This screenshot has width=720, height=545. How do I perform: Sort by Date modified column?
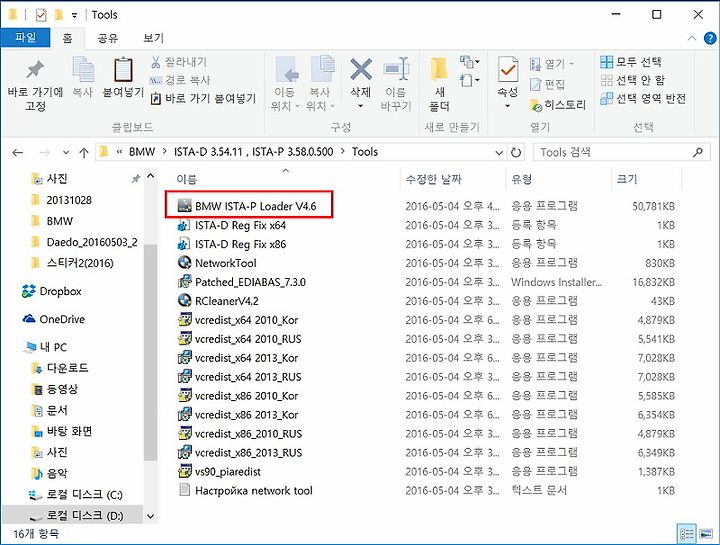(433, 179)
